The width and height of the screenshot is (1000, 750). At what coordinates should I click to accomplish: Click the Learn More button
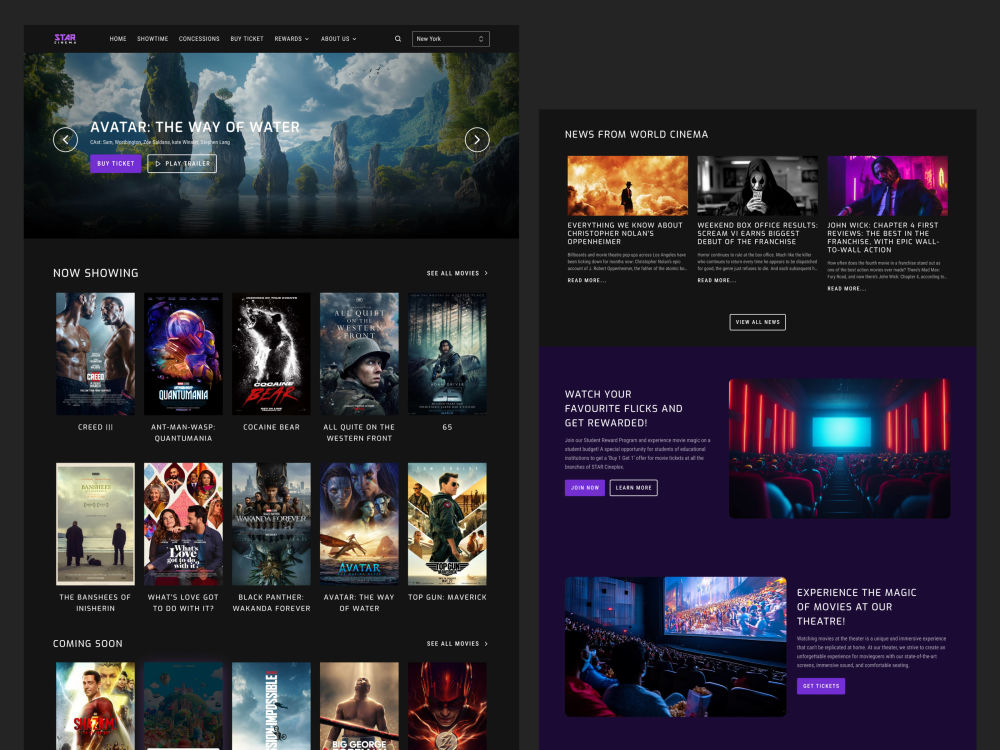pyautogui.click(x=633, y=488)
